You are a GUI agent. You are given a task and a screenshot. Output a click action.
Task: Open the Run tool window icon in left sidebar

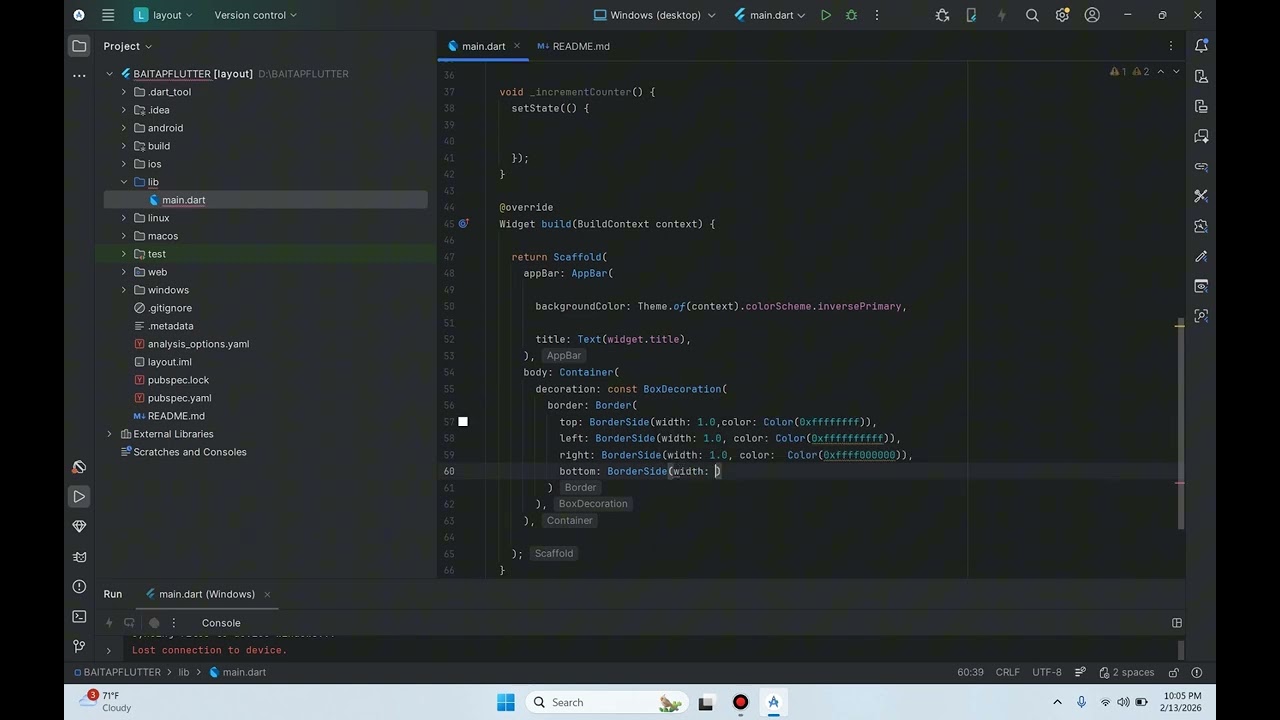[79, 497]
